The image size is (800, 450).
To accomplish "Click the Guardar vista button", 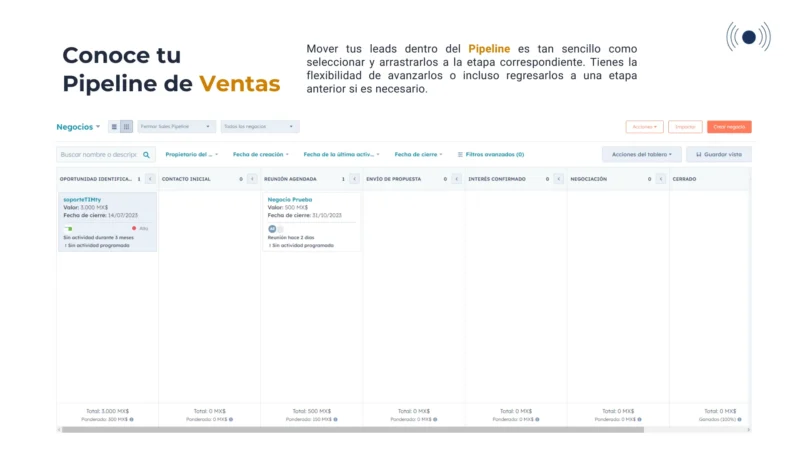I will point(718,155).
